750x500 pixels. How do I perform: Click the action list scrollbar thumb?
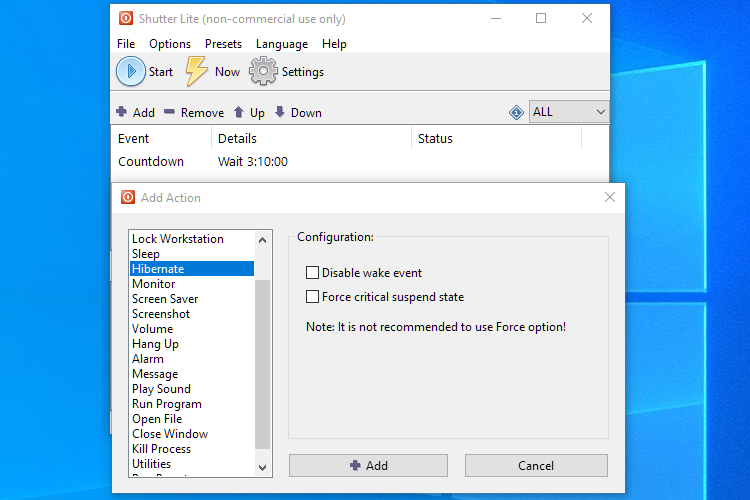click(x=262, y=364)
